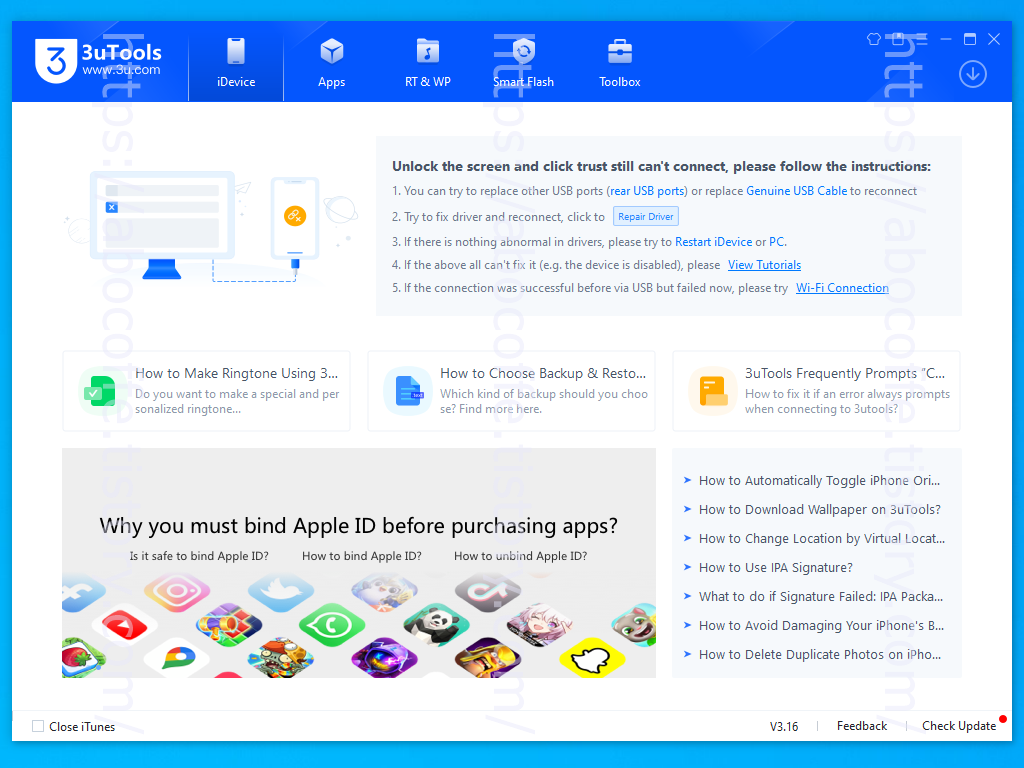The height and width of the screenshot is (768, 1024).
Task: Open the skin theme shirt icon
Action: click(873, 39)
